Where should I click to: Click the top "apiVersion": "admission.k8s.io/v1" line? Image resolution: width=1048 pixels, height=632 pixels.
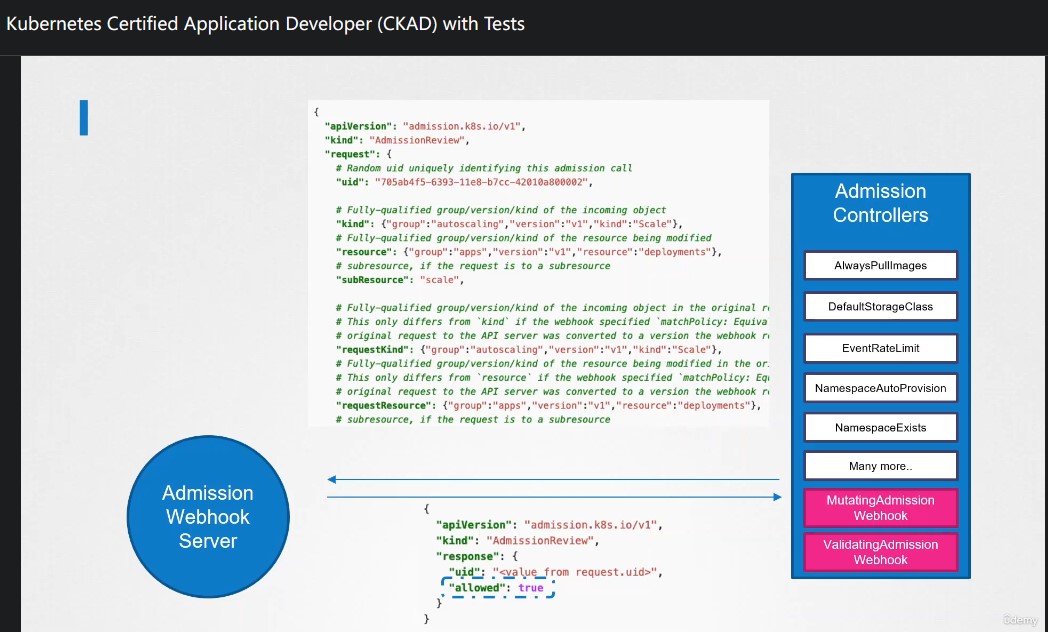coord(425,126)
